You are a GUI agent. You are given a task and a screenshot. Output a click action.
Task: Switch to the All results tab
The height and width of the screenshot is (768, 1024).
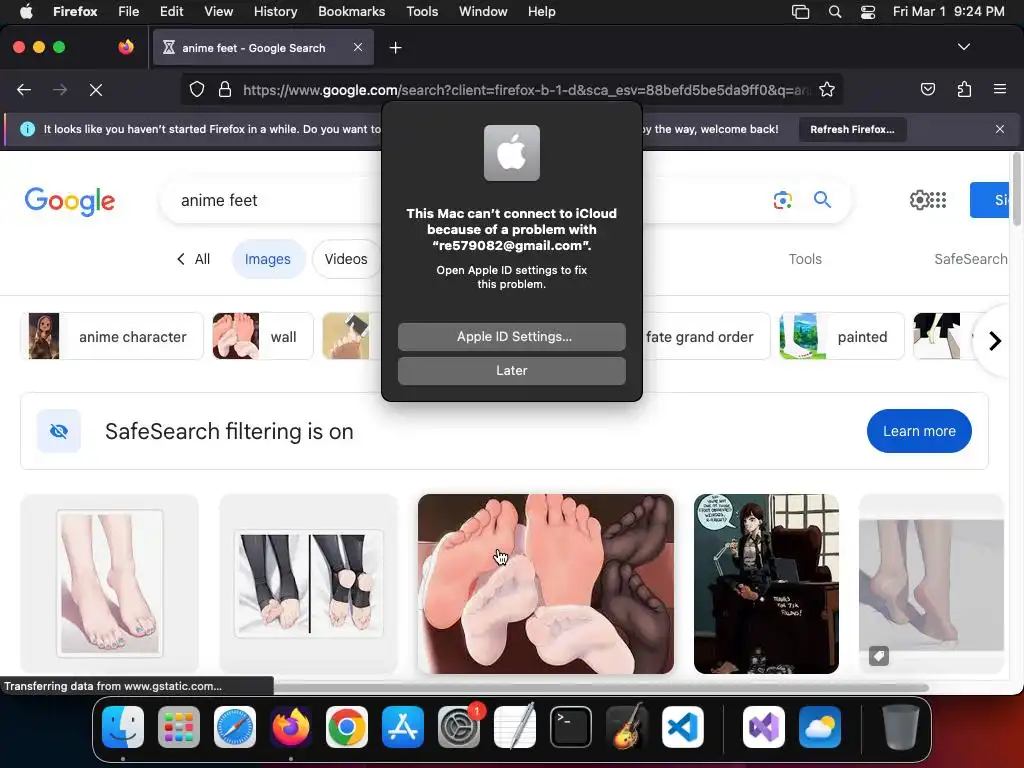point(193,259)
